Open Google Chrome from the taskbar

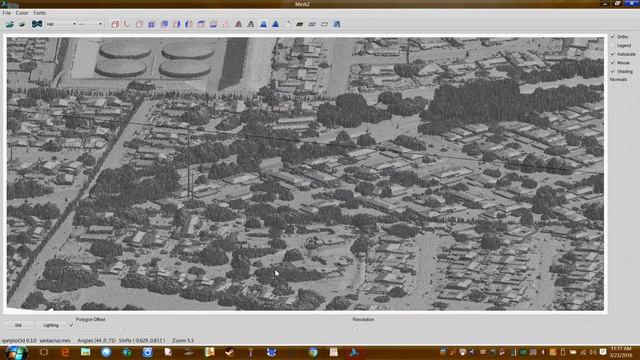313,352
